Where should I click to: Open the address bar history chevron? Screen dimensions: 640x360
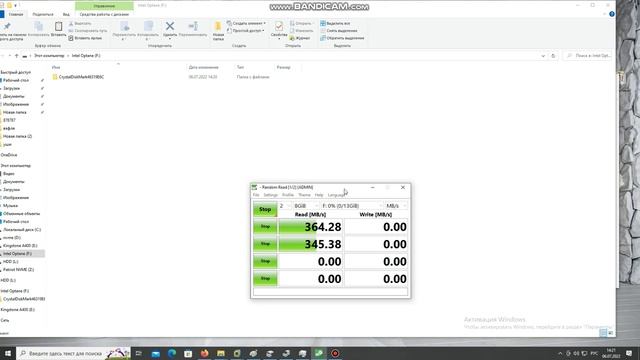(543, 56)
